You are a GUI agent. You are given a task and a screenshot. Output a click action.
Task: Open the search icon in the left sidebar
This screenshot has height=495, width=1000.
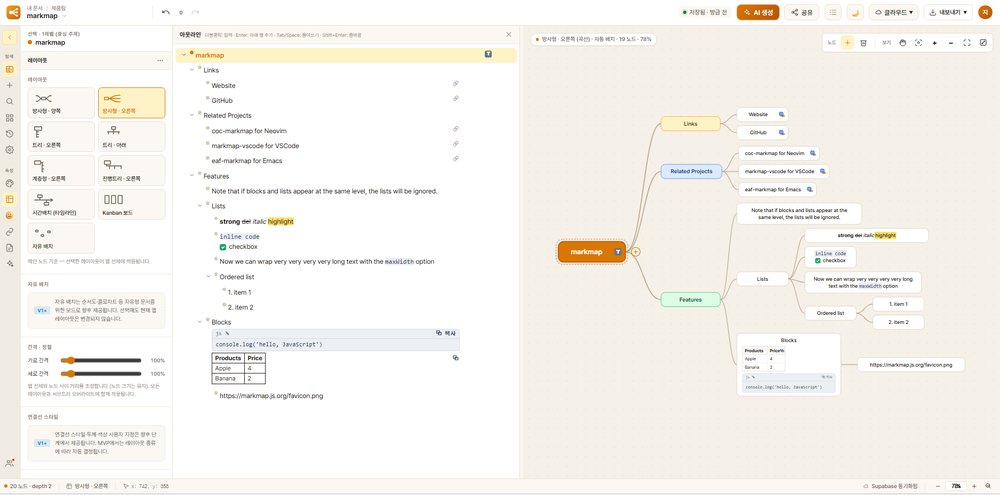coord(10,101)
